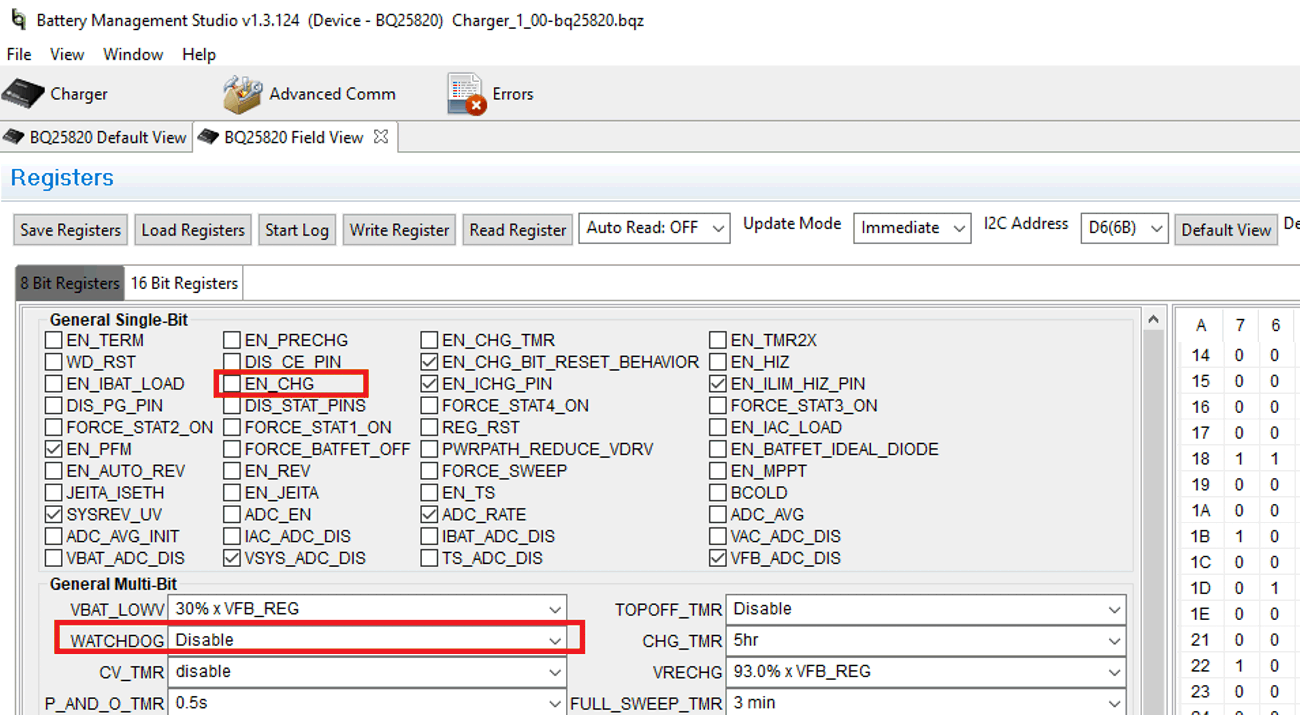Enable the EN_HIZ checkbox
The width and height of the screenshot is (1300, 715).
click(716, 361)
